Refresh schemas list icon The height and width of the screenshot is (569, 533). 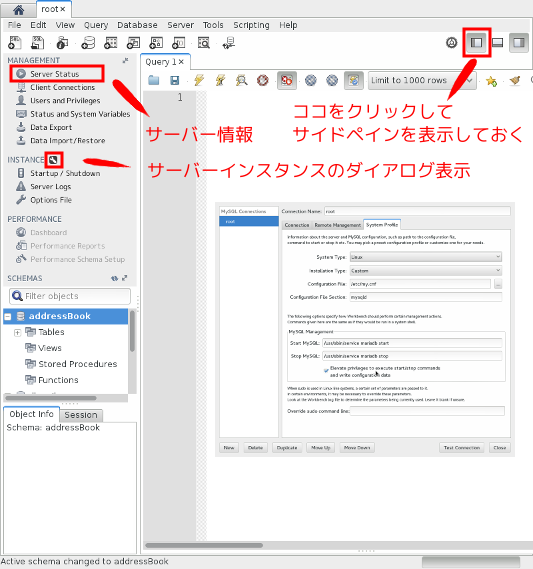click(x=114, y=278)
